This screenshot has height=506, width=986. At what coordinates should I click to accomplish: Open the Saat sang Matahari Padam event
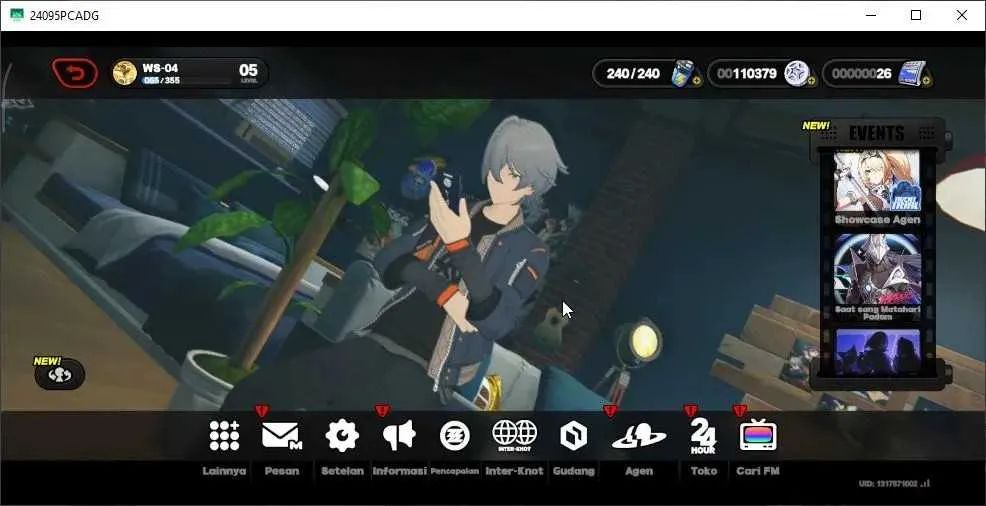coord(877,270)
